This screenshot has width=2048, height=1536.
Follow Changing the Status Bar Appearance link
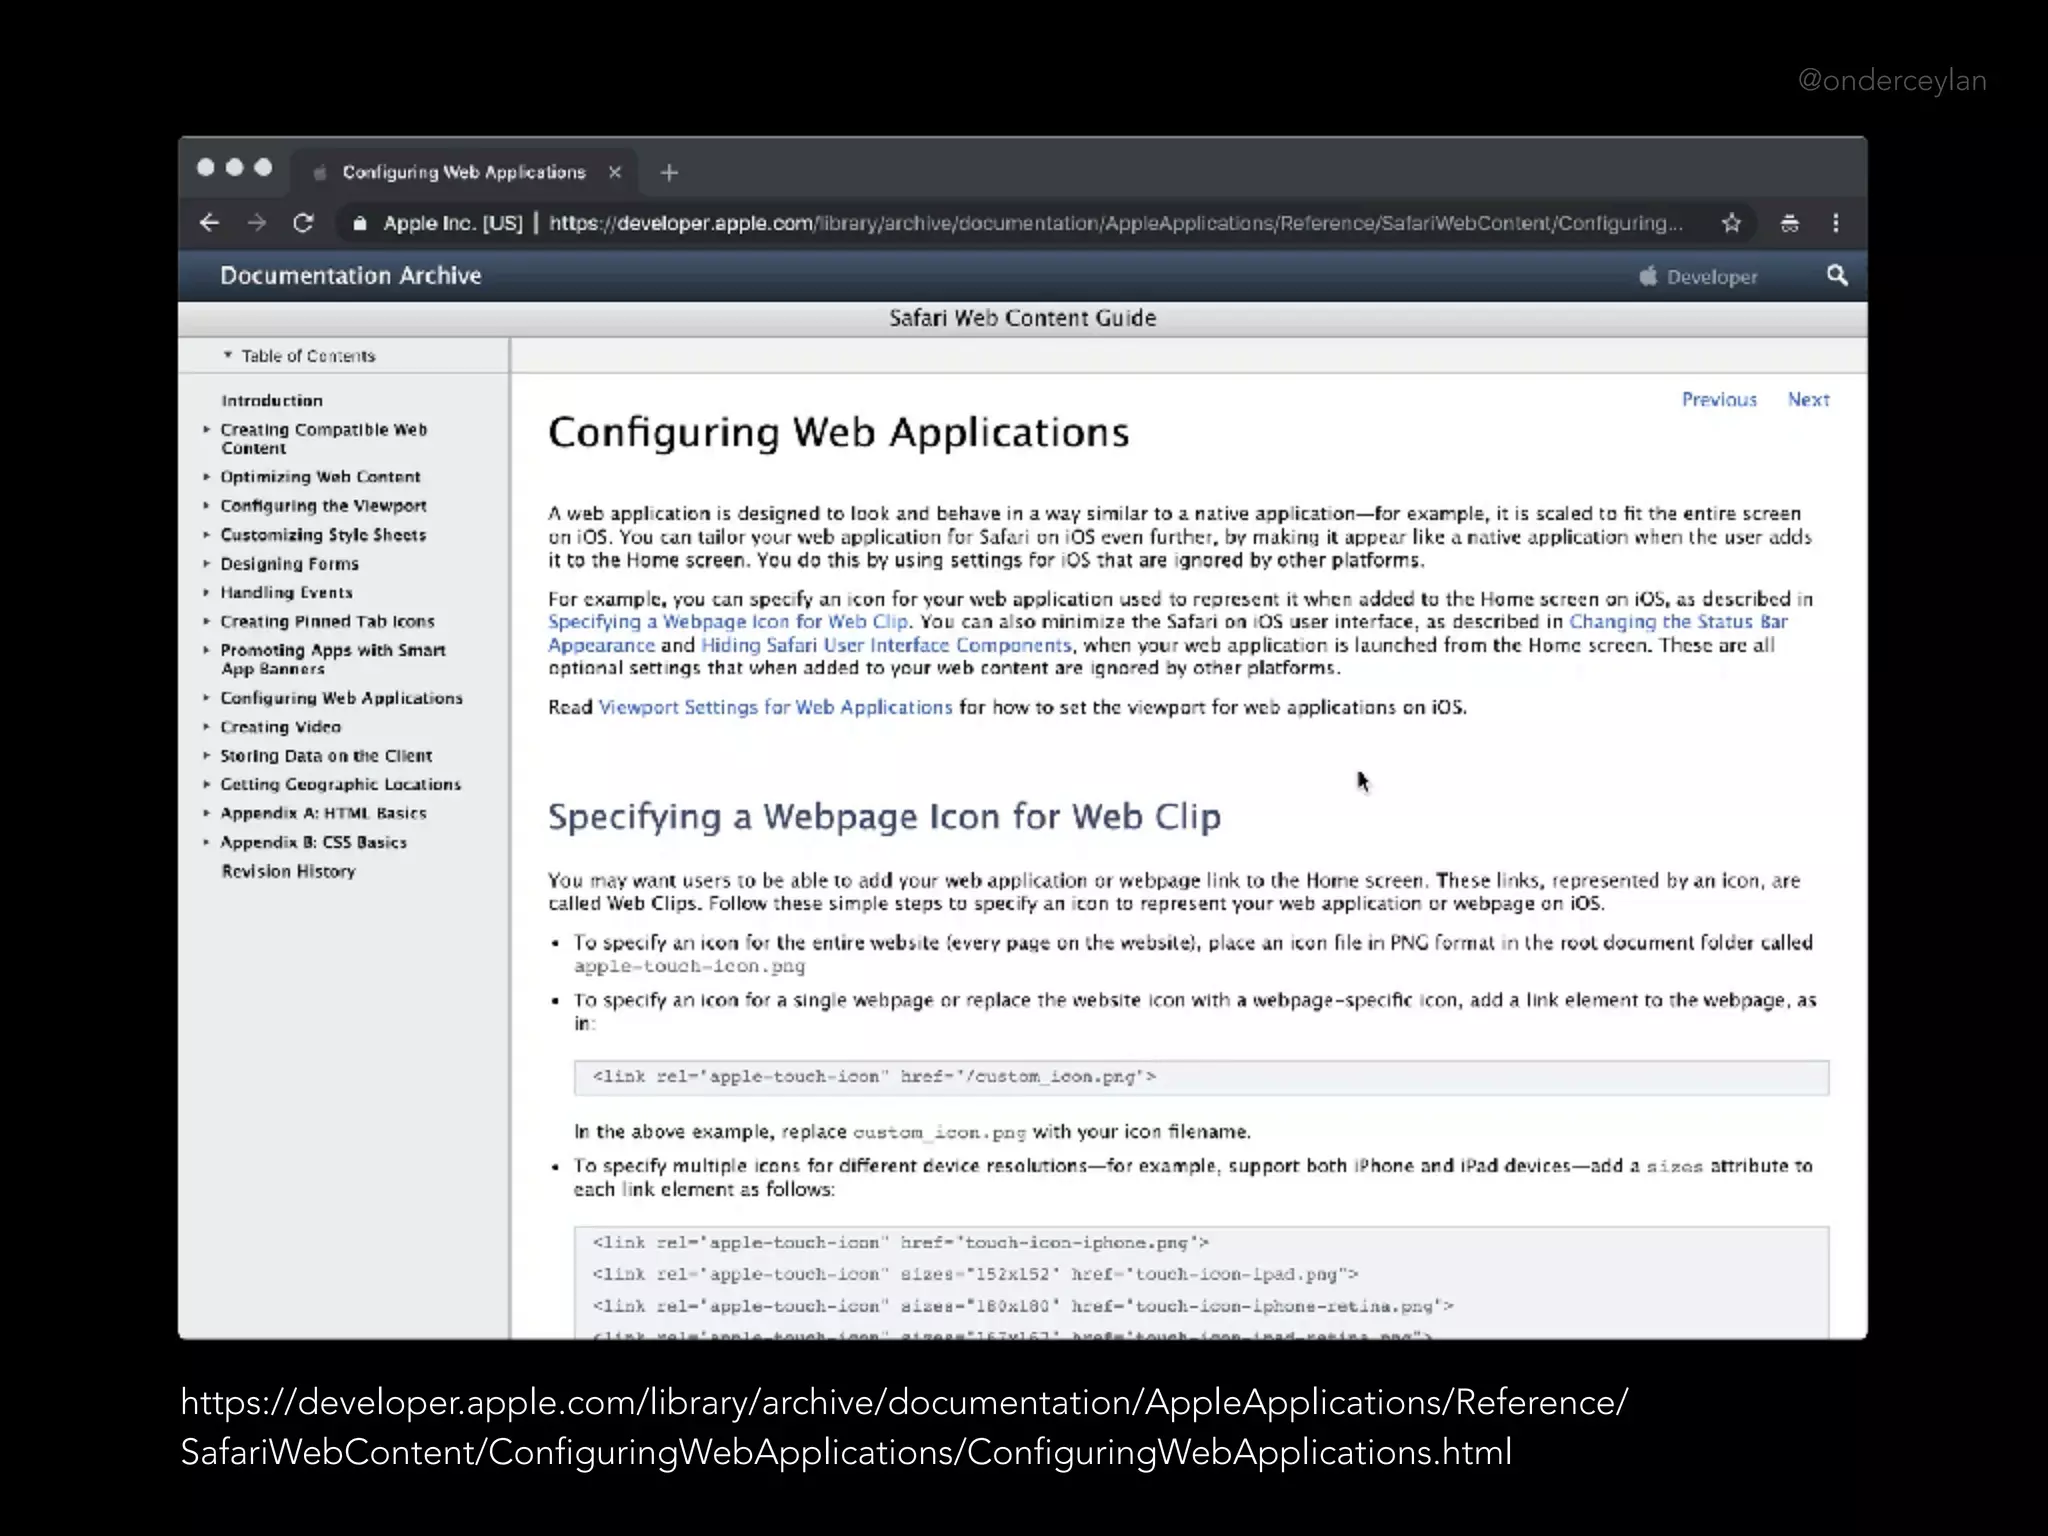pyautogui.click(x=1678, y=621)
